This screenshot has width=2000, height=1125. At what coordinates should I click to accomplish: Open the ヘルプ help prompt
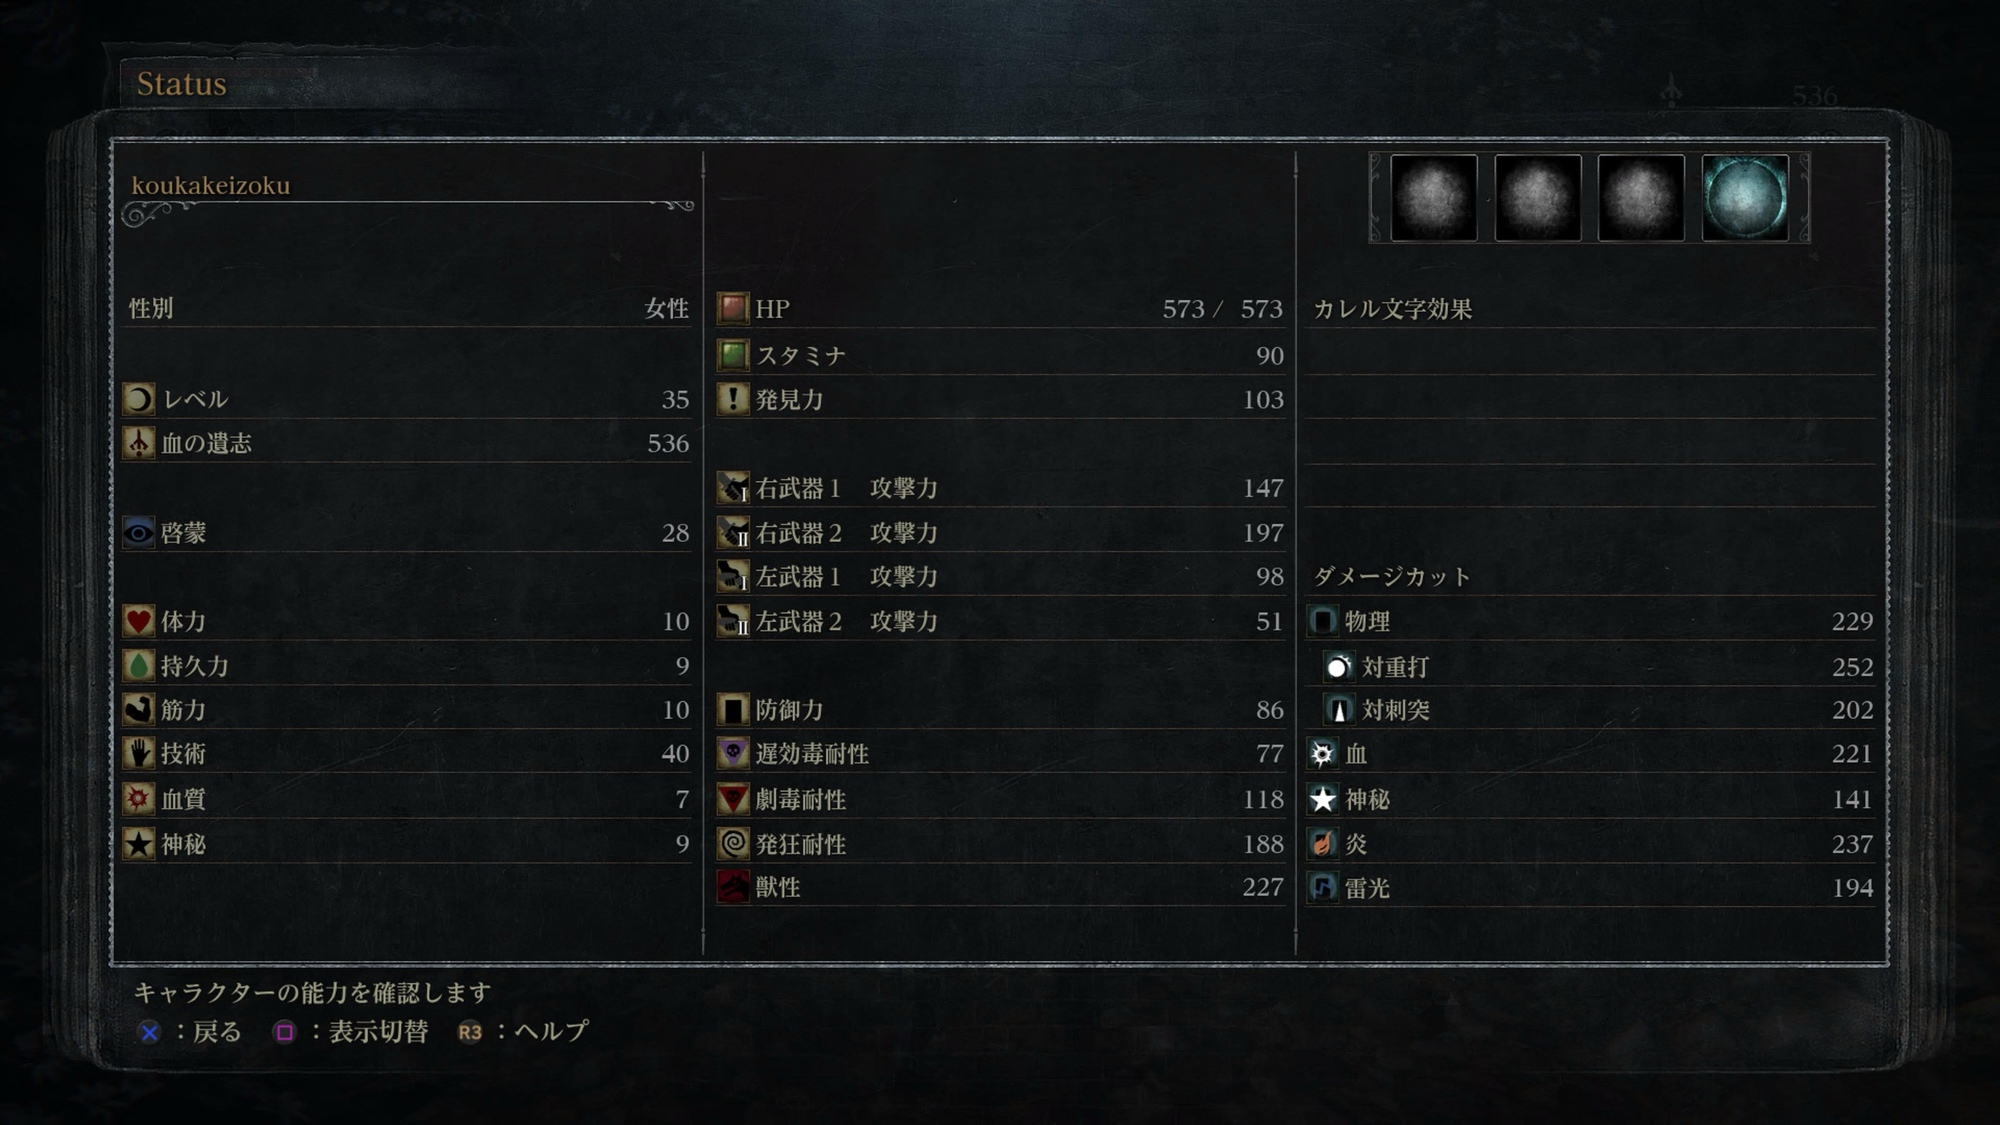tap(522, 1032)
